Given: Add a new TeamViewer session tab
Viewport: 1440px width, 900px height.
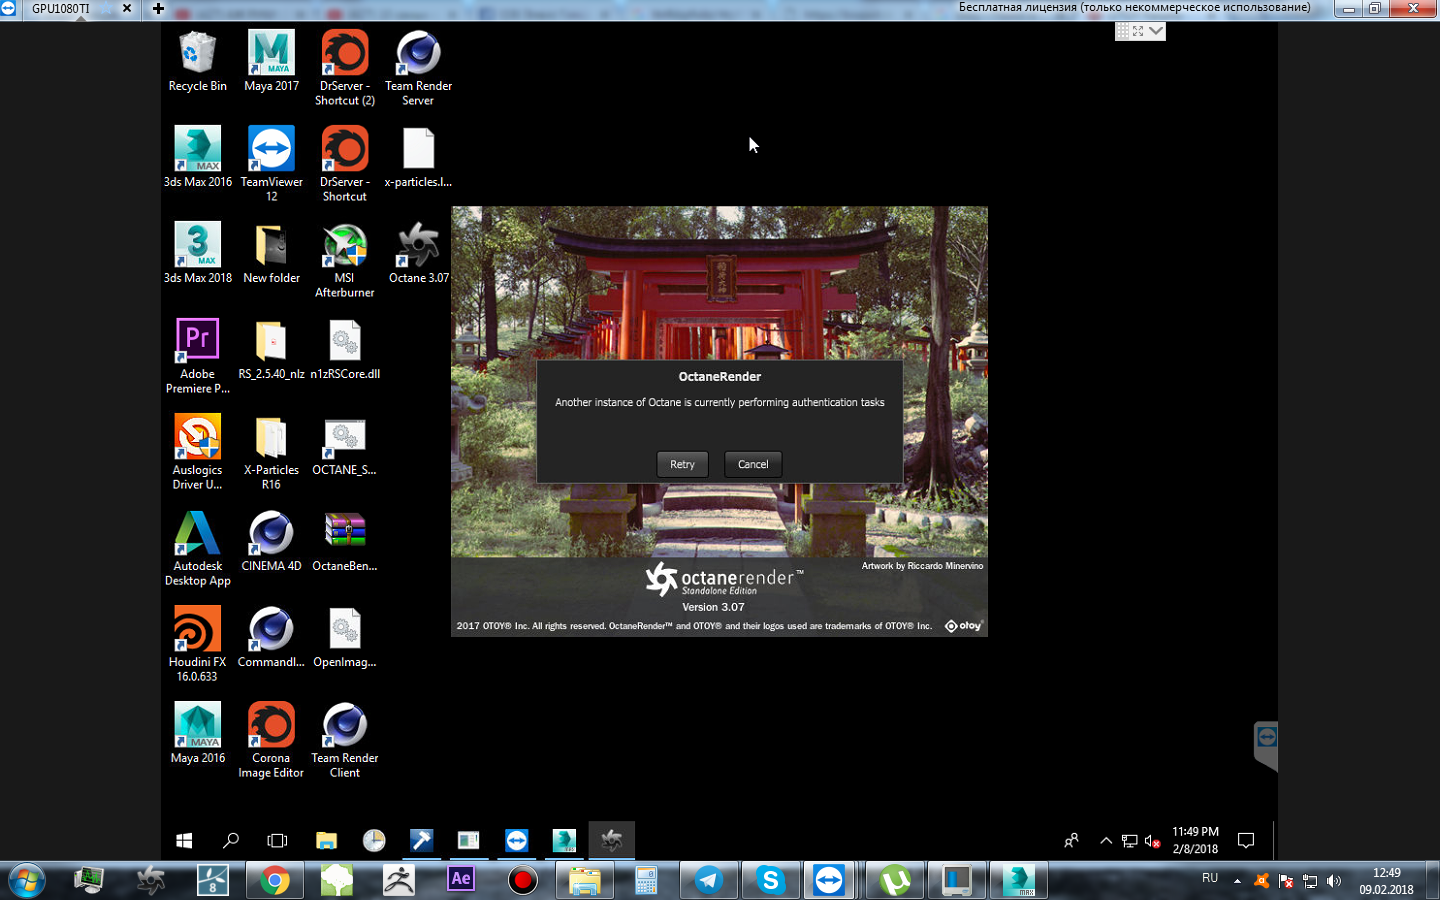Looking at the screenshot, I should click(x=158, y=8).
